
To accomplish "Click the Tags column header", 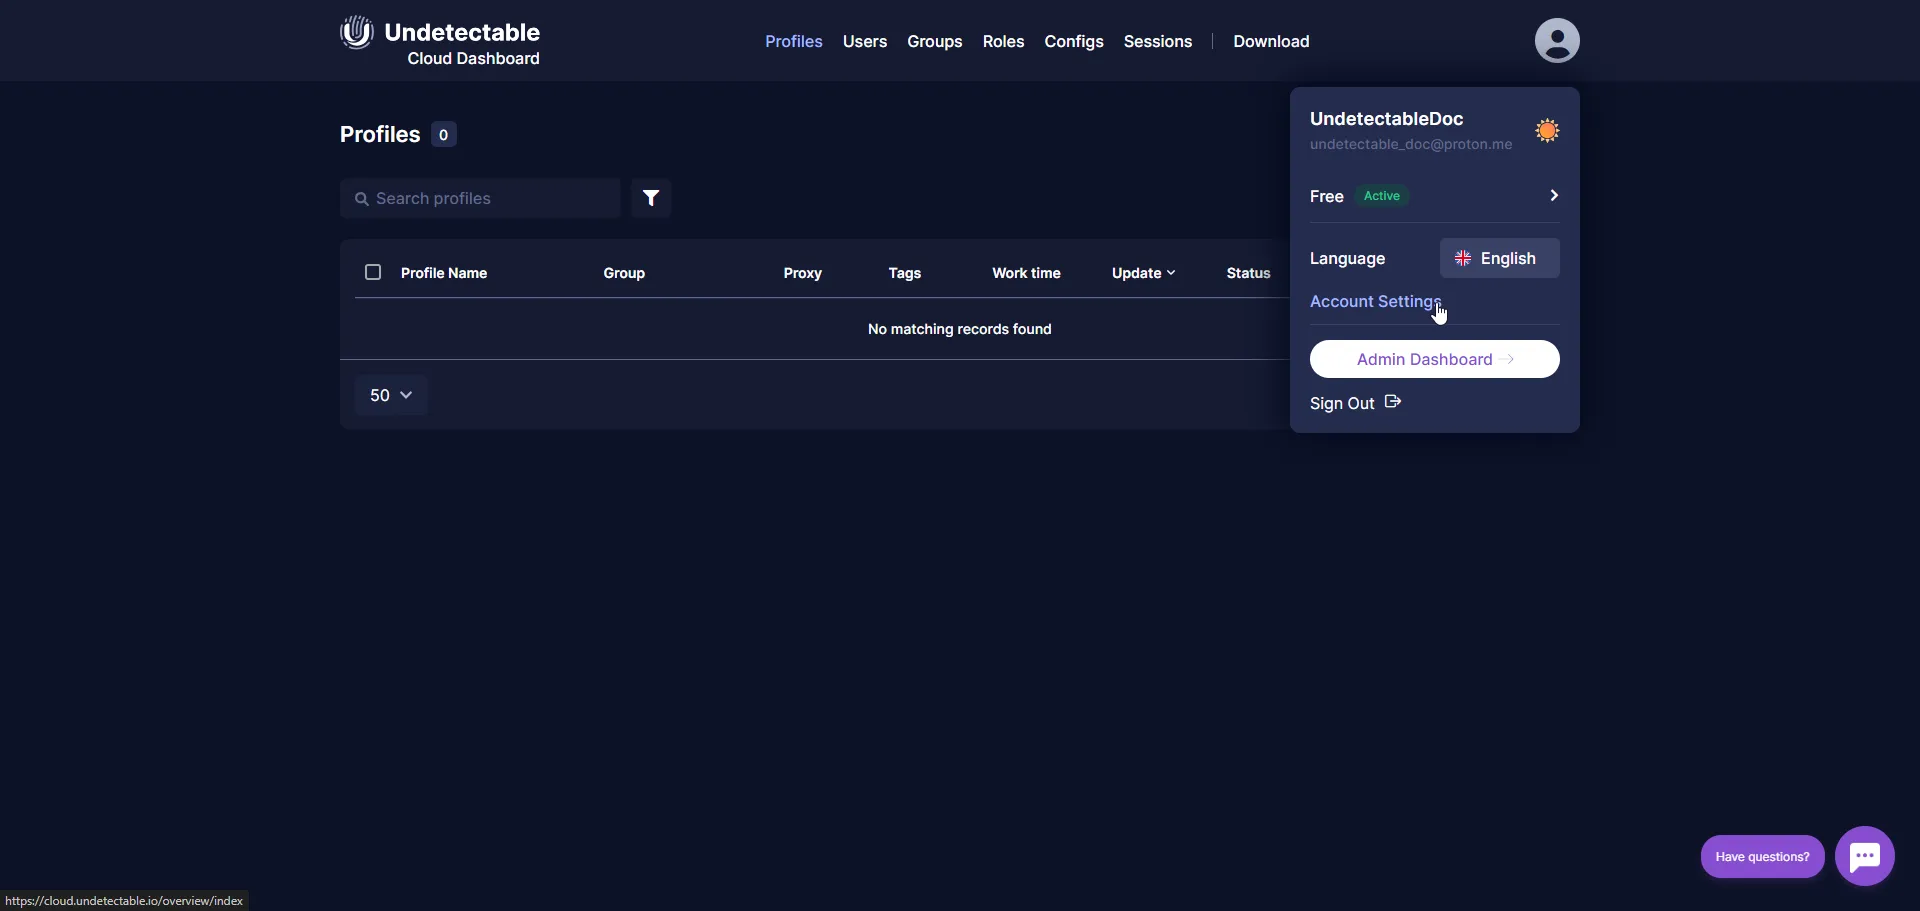I will 905,273.
